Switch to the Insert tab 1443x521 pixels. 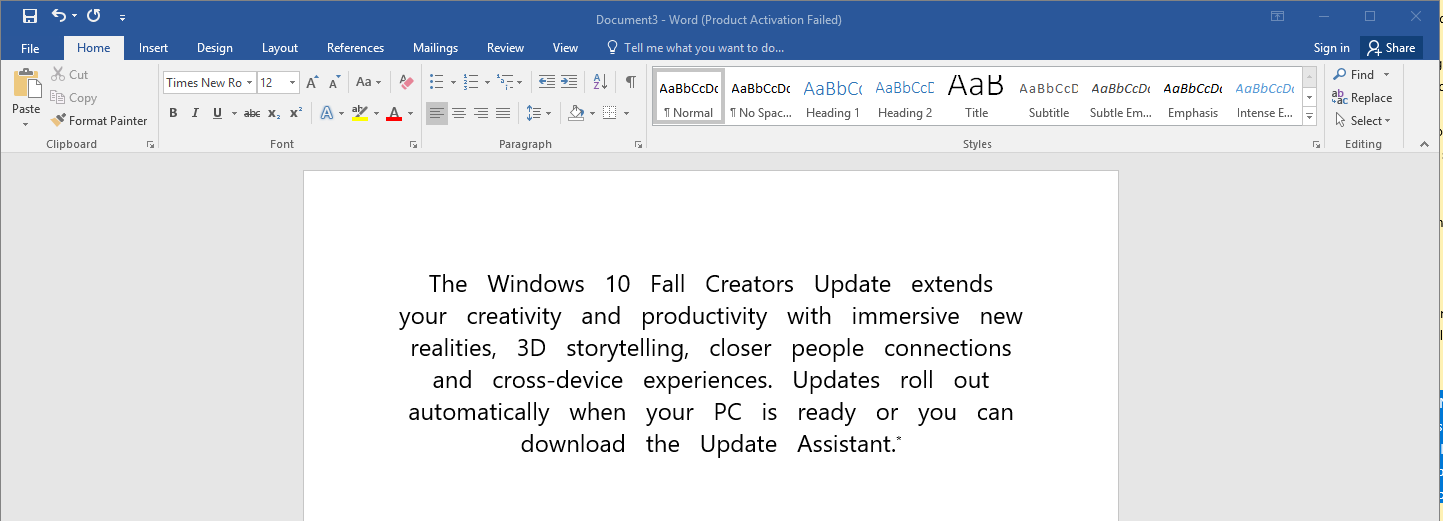point(153,48)
